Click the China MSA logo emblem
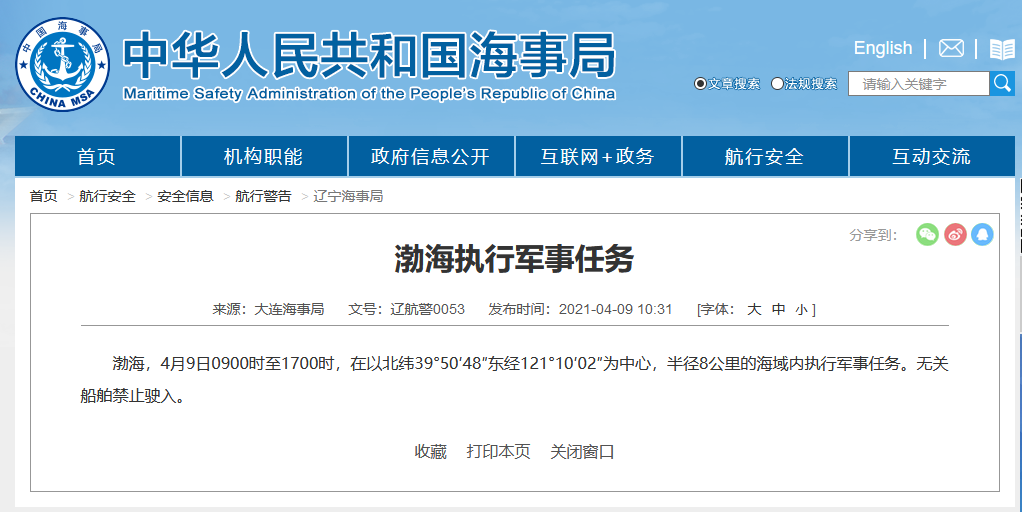Image resolution: width=1022 pixels, height=512 pixels. (x=63, y=64)
